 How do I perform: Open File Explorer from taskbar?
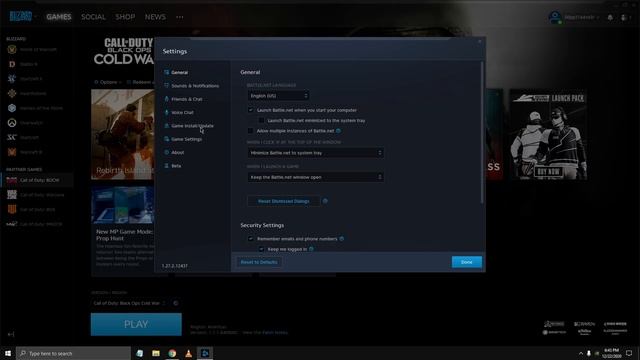click(156, 353)
